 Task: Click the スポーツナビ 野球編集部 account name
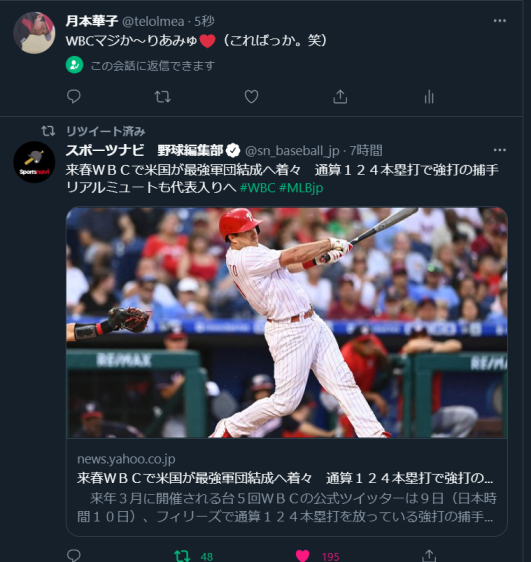point(144,151)
